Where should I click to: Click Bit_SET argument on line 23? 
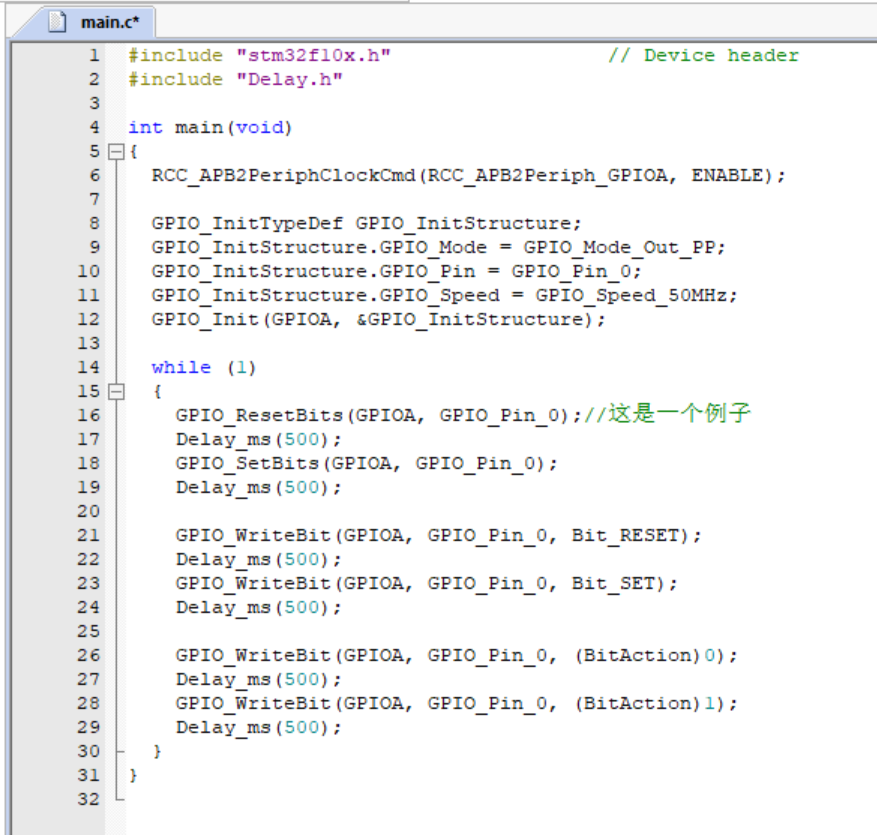tap(613, 584)
